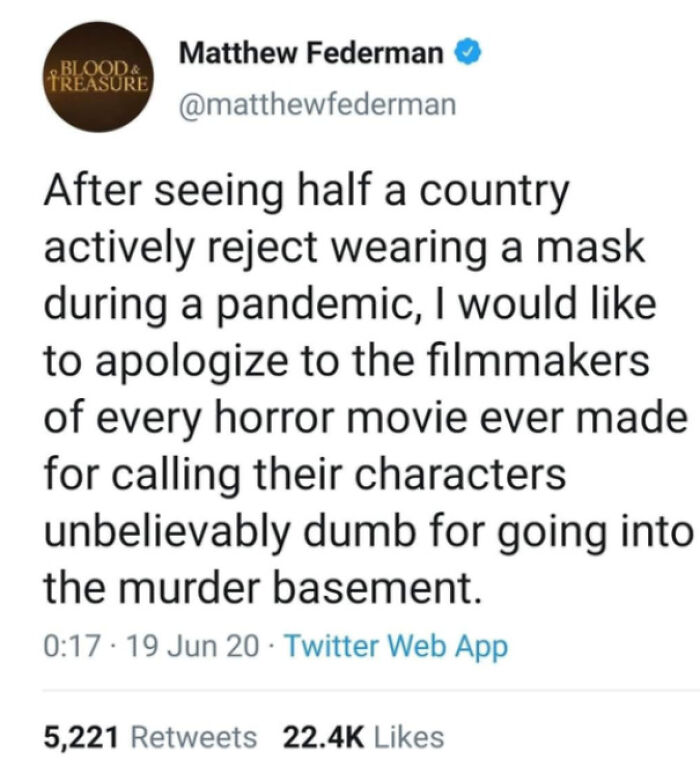Open the Likes label list
The image size is (700, 766).
409,737
